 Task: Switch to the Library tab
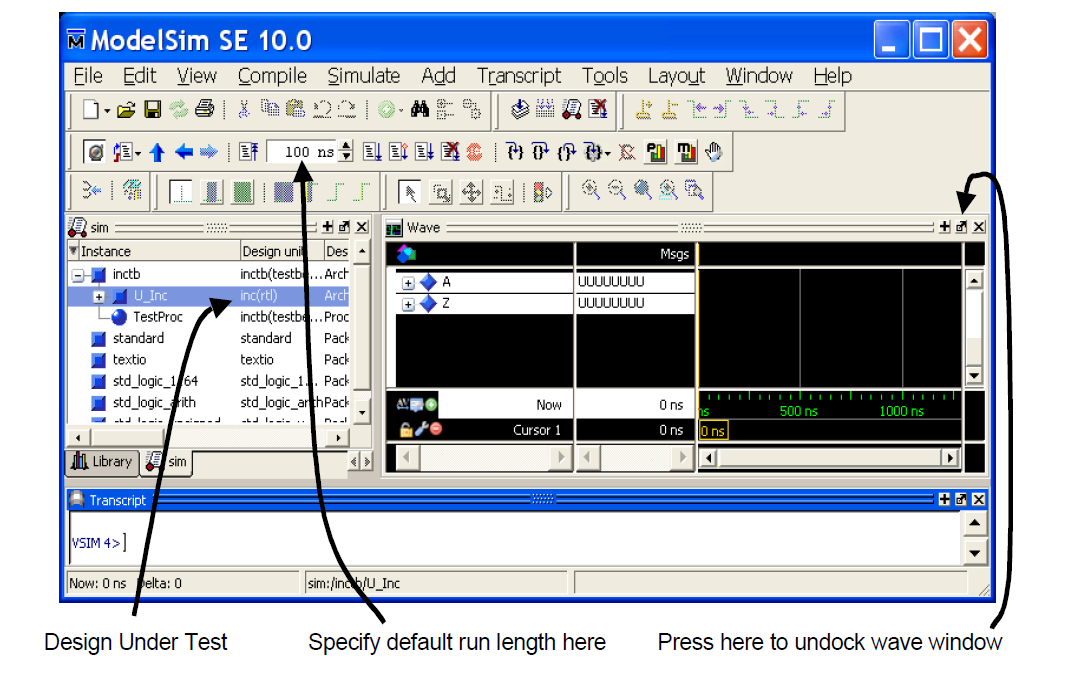pyautogui.click(x=102, y=461)
